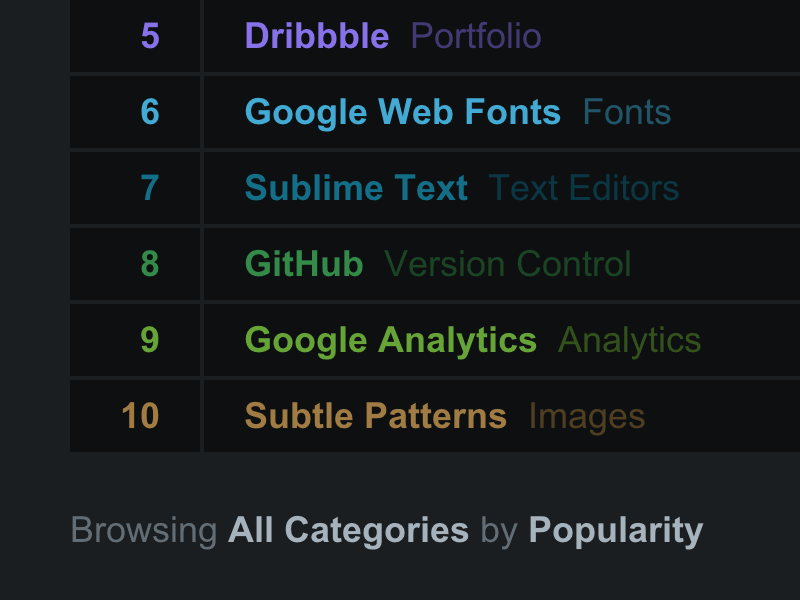Open the Google Web Fonts link
This screenshot has height=600, width=800.
[402, 113]
